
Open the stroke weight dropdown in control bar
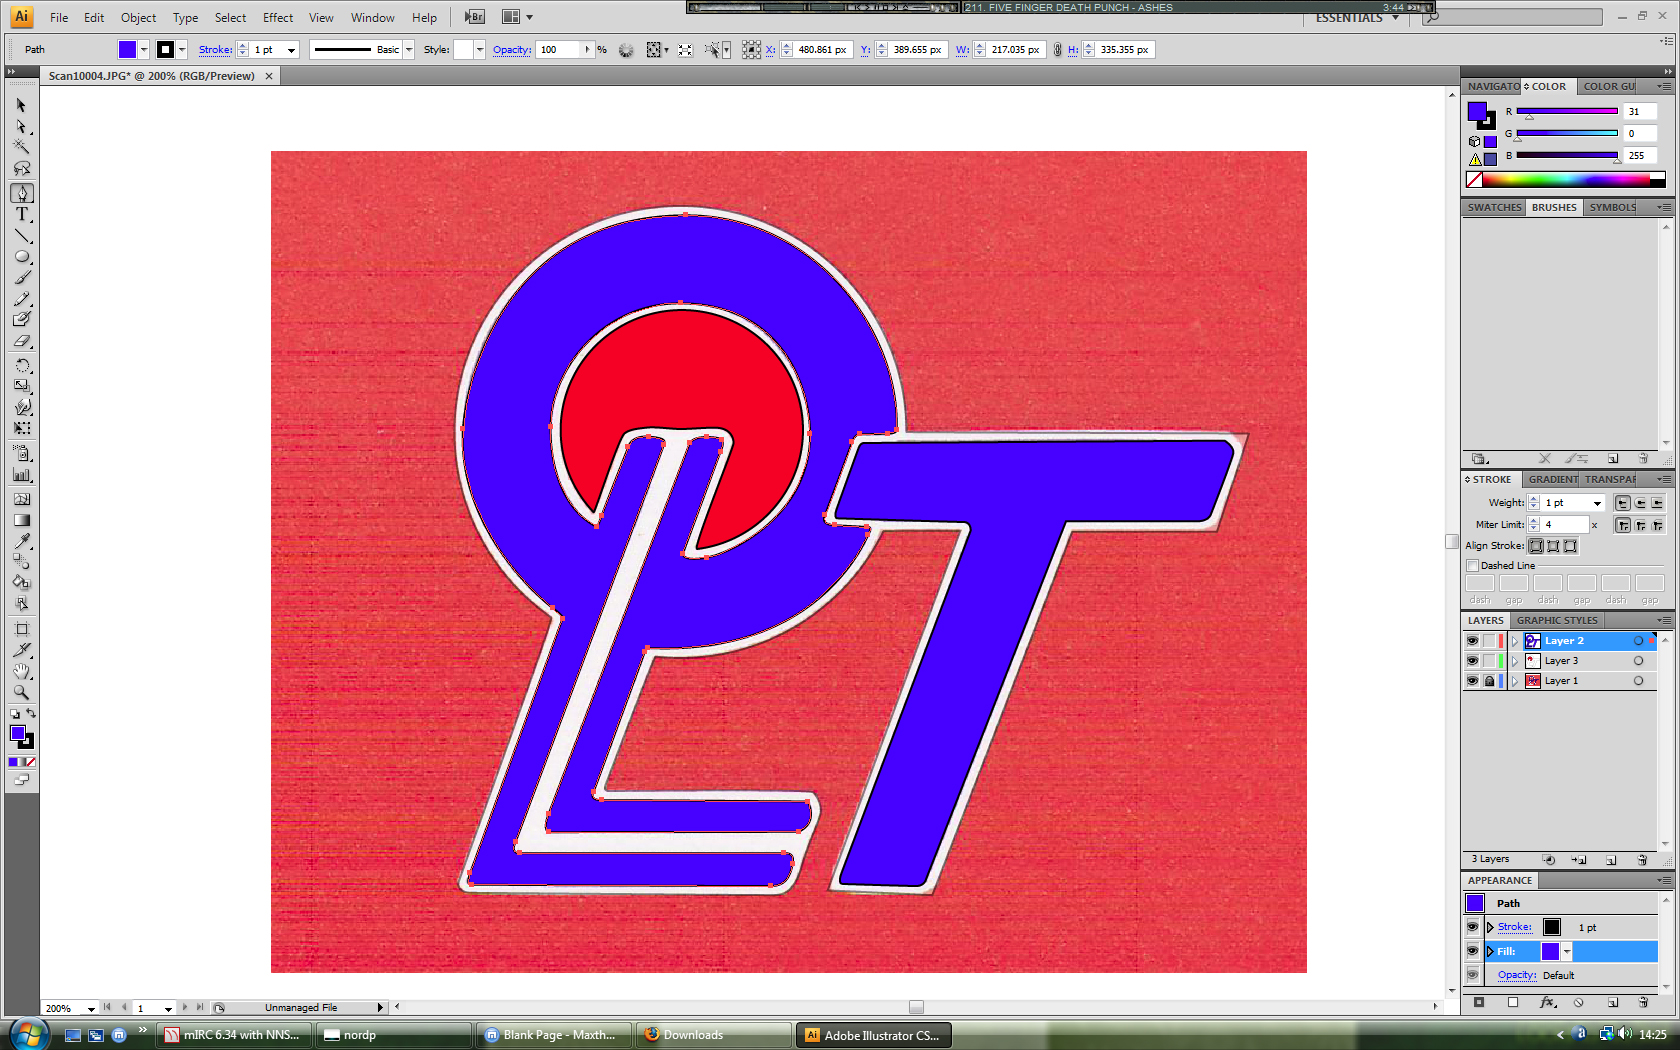click(291, 50)
